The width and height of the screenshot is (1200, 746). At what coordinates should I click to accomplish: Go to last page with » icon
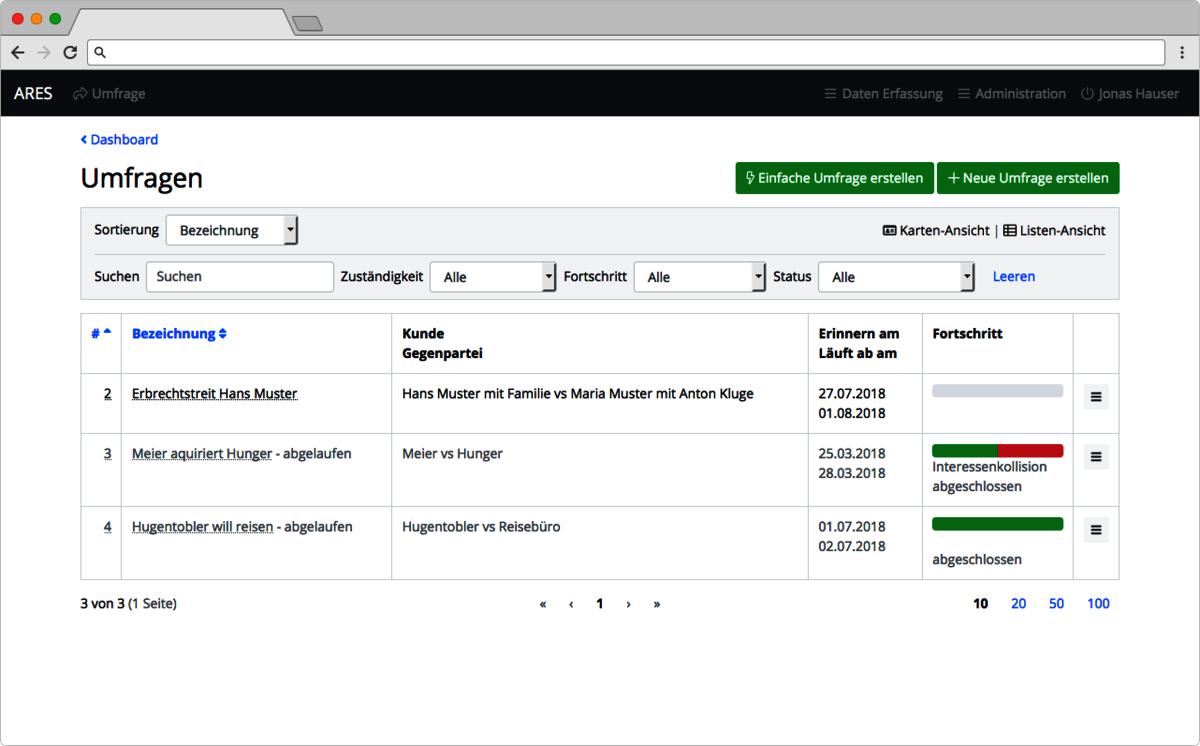click(657, 604)
